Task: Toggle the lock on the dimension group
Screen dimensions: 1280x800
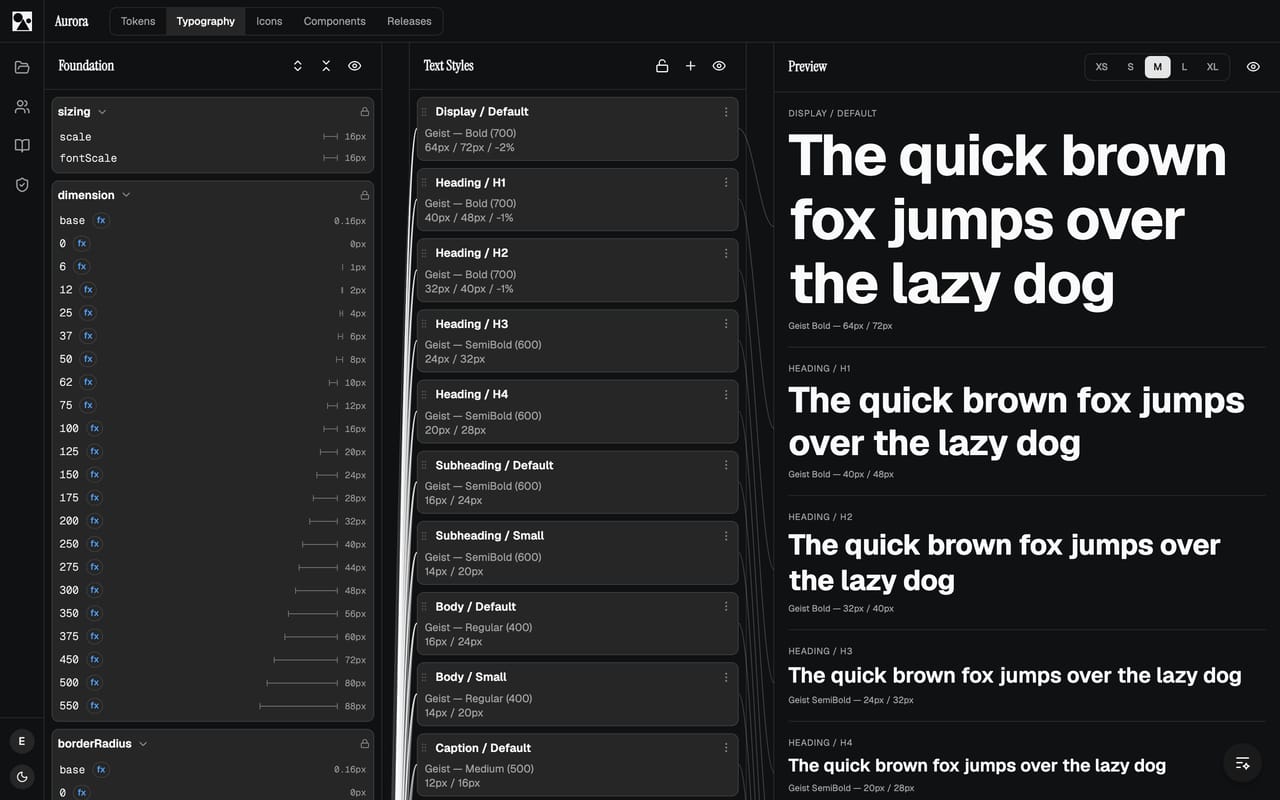Action: (x=365, y=195)
